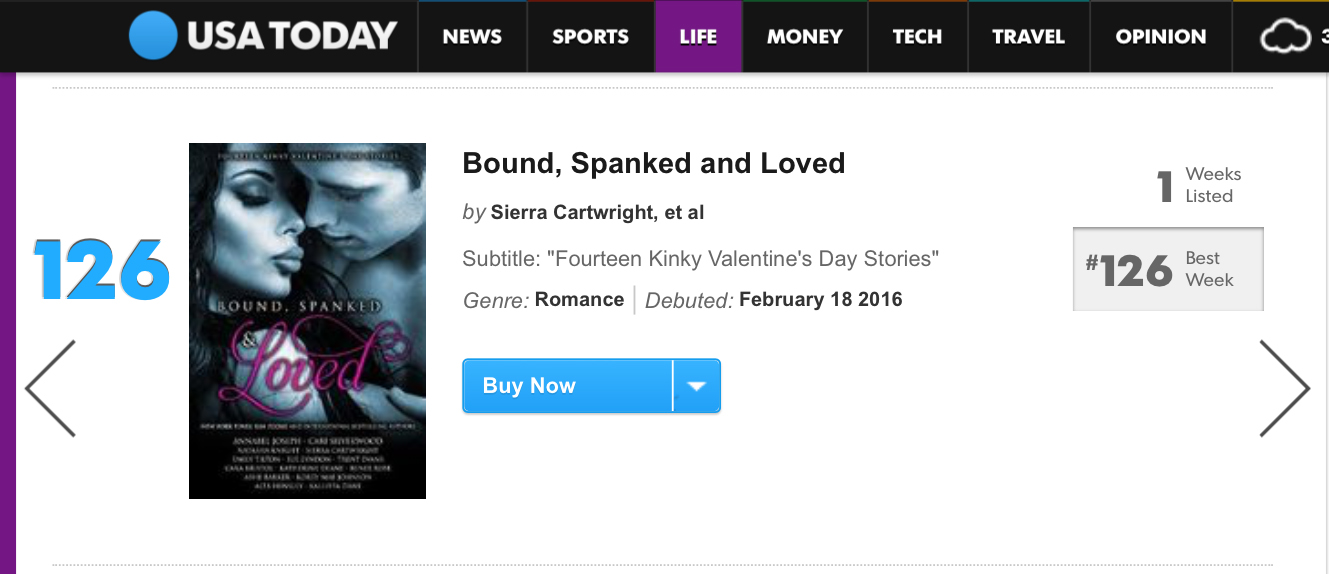The width and height of the screenshot is (1329, 574).
Task: Click the USA TODAY blue circle logo
Action: point(153,36)
